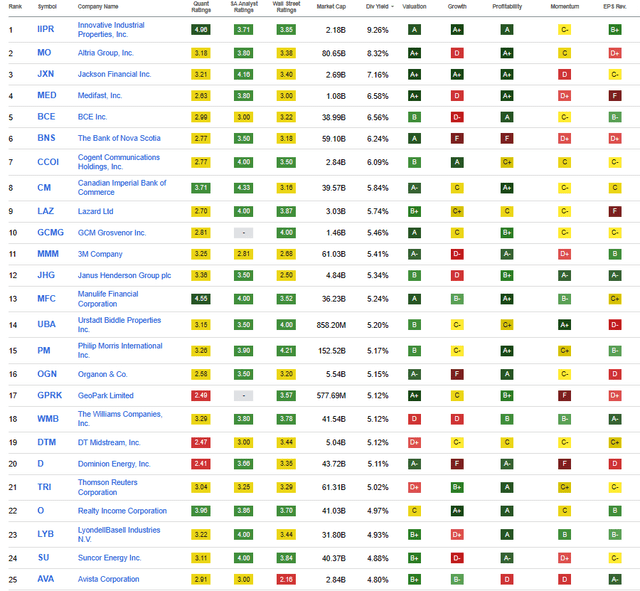
Task: Open the CCOI ticker symbol link
Action: pos(48,162)
